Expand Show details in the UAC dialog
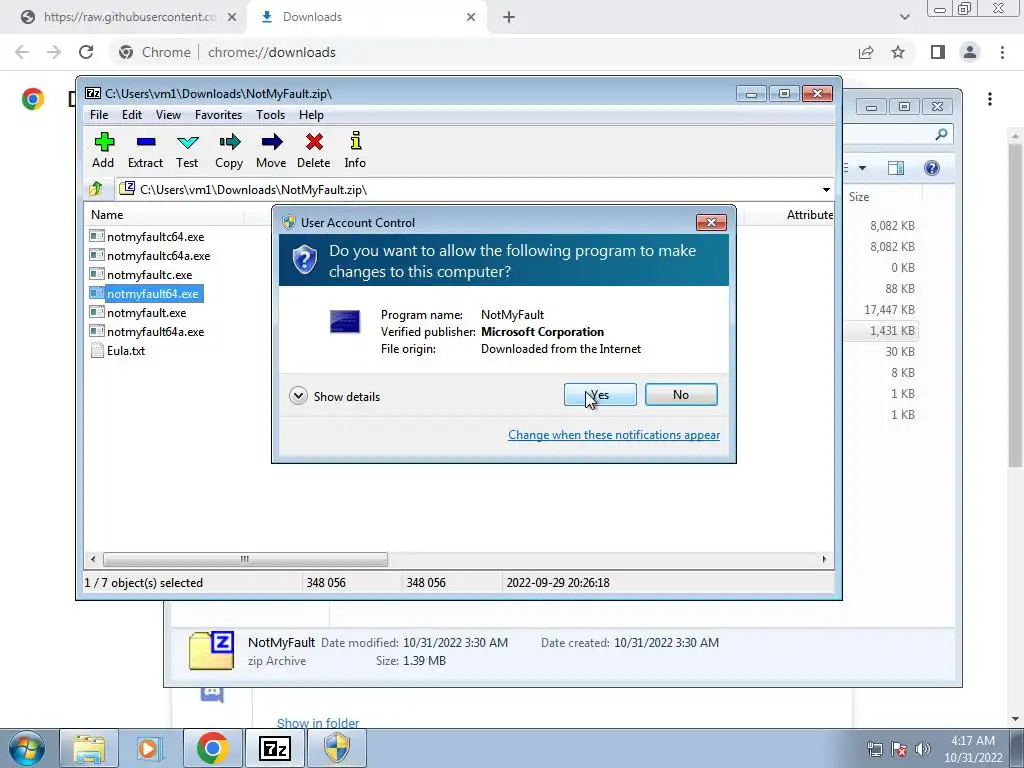This screenshot has height=768, width=1024. click(x=334, y=396)
